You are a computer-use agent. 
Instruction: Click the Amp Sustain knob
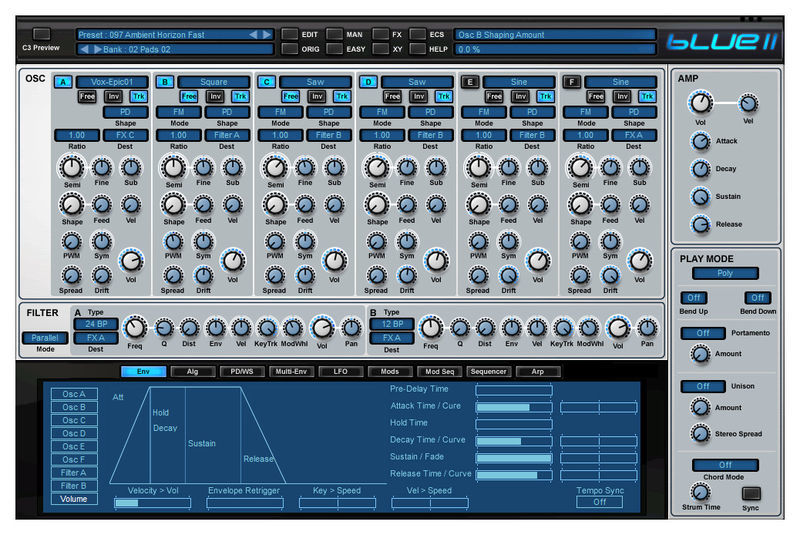click(701, 196)
